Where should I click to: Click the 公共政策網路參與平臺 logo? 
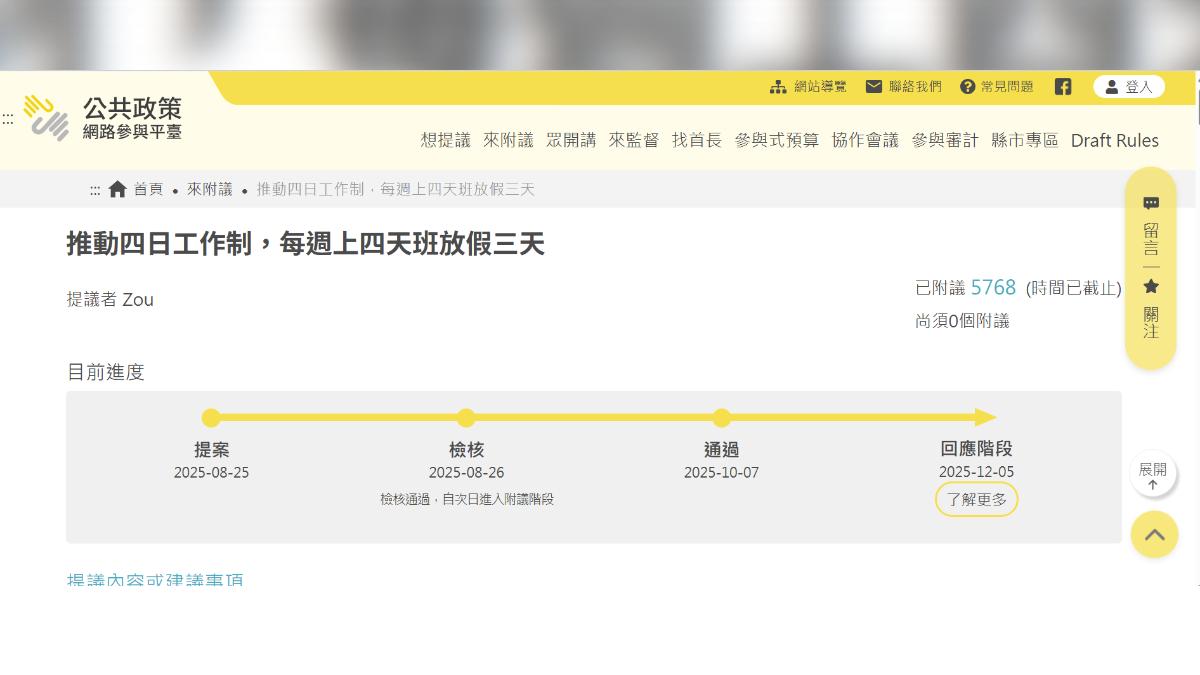point(102,118)
